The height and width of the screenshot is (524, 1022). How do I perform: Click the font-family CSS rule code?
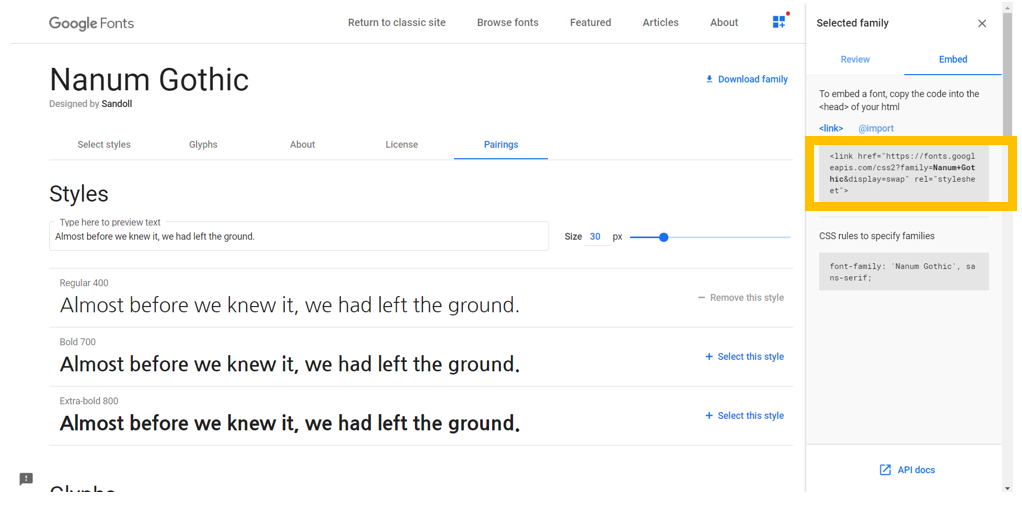tap(903, 272)
